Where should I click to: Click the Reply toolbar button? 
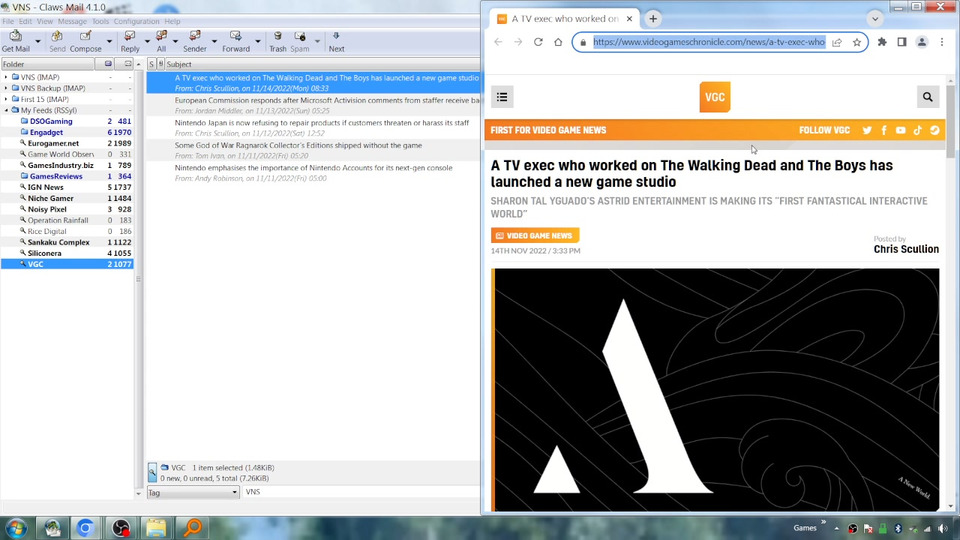tap(130, 42)
